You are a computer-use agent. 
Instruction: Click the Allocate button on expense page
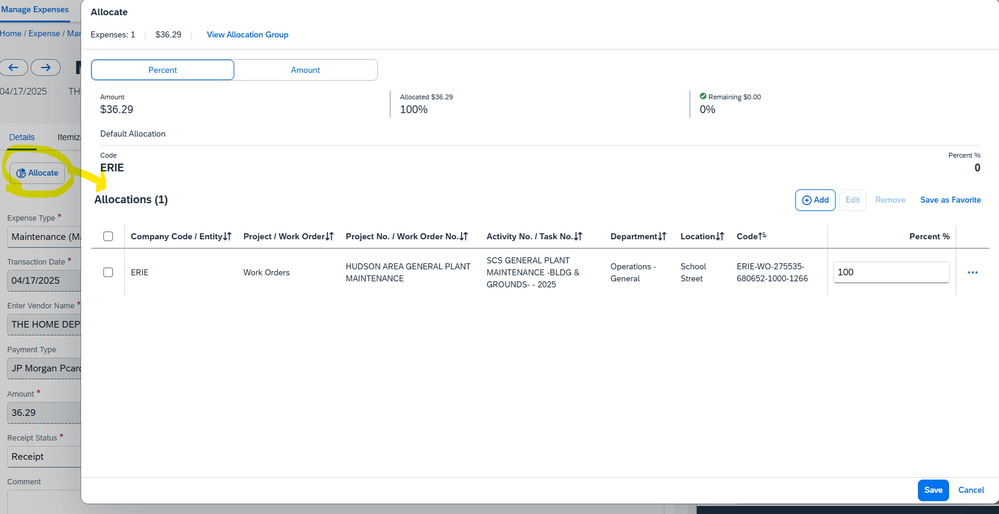tap(37, 173)
